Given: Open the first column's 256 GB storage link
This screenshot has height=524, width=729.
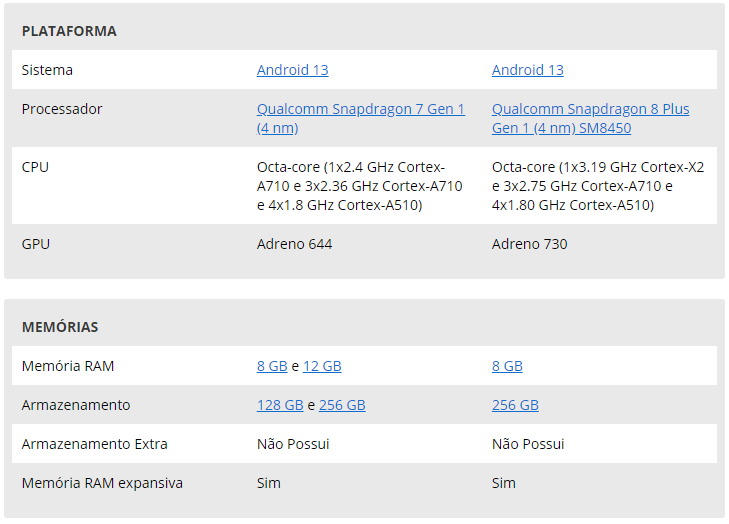Looking at the screenshot, I should (342, 405).
